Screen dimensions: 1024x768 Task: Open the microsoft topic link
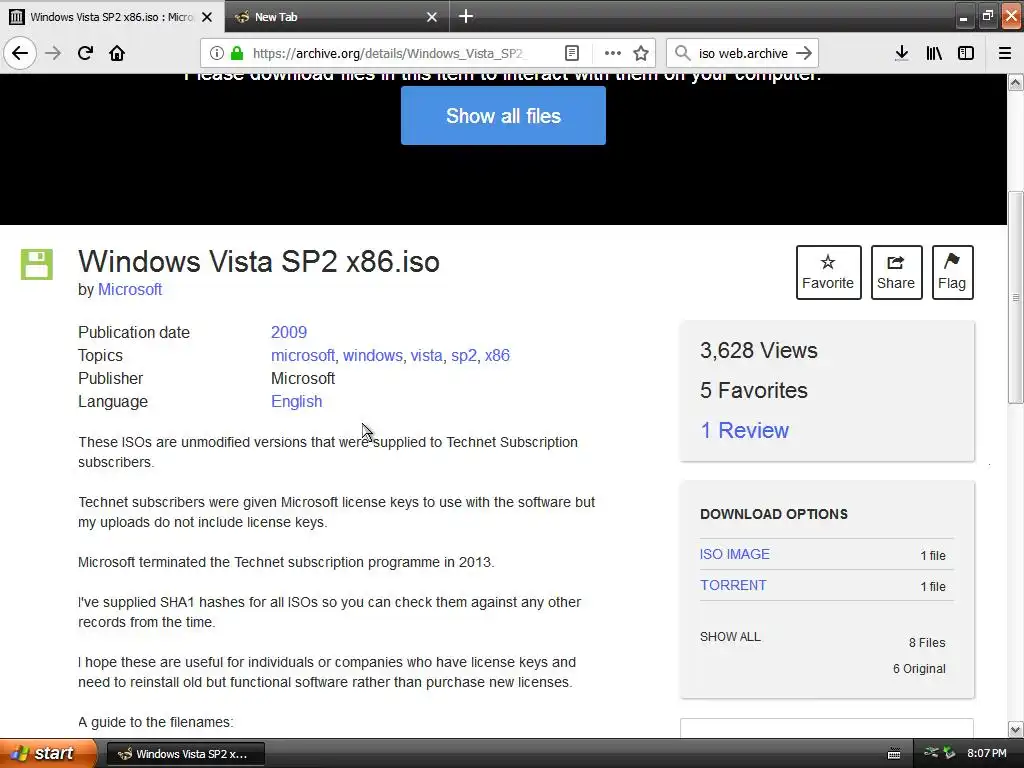(x=302, y=355)
